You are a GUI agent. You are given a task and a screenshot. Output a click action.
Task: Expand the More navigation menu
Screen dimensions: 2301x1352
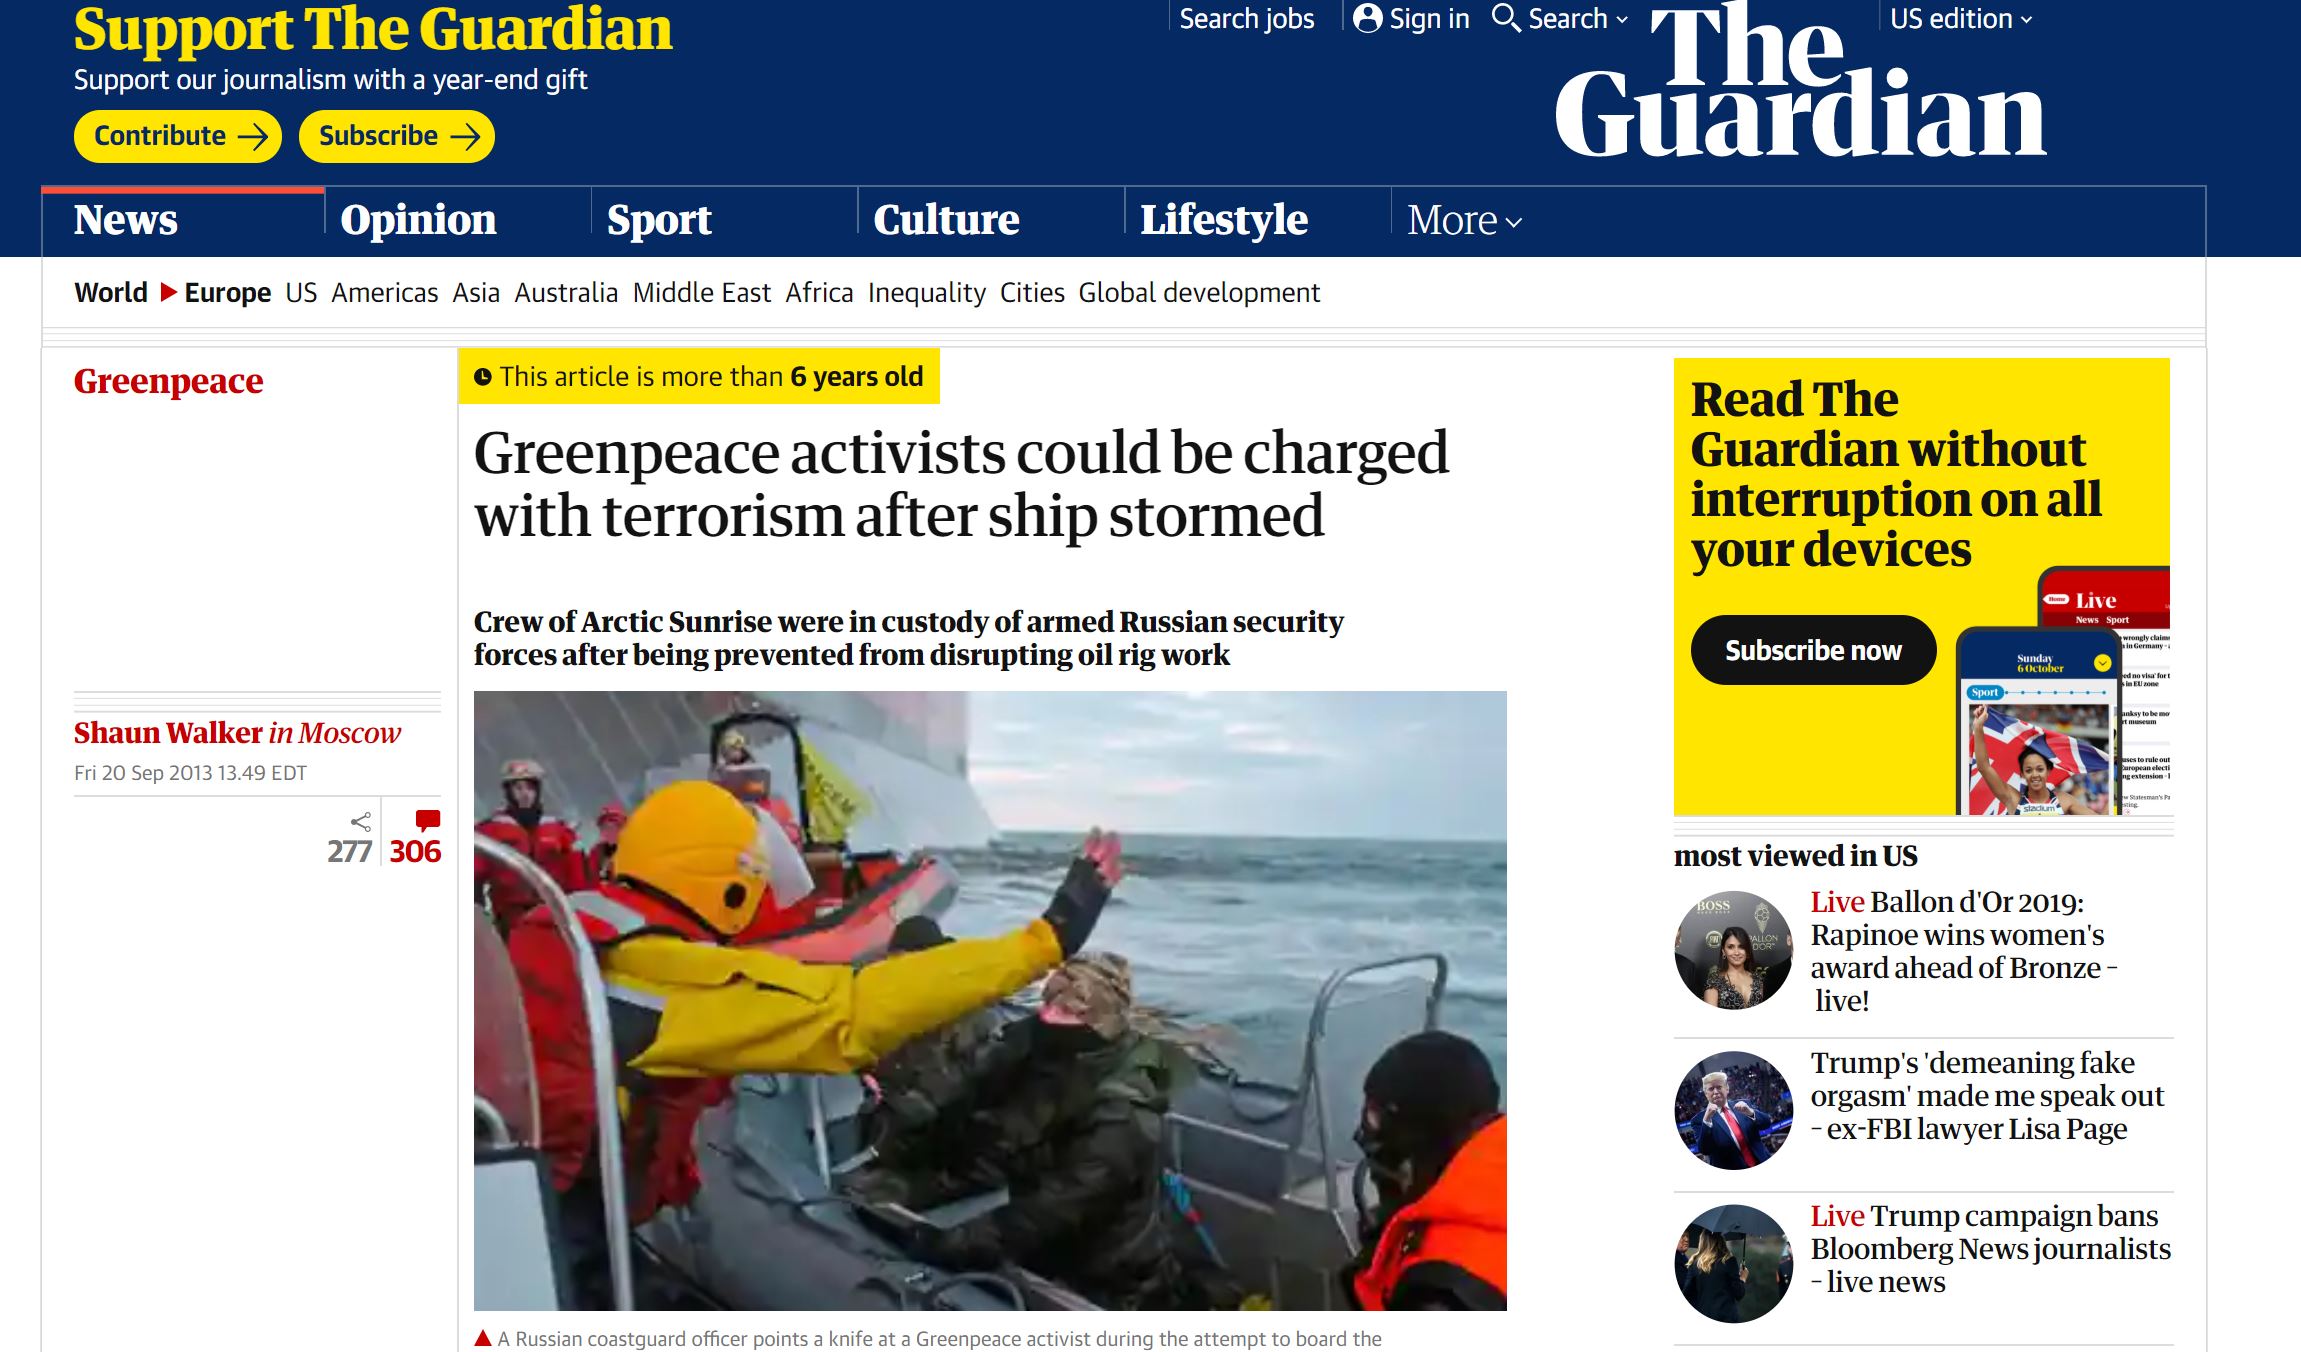(1464, 221)
